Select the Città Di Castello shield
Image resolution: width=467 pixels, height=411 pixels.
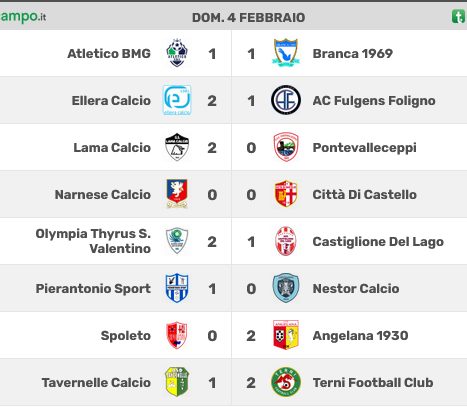coord(286,194)
